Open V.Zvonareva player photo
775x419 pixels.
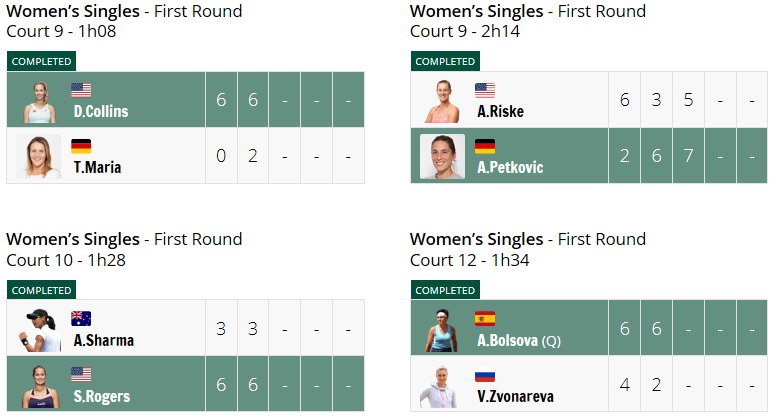(x=439, y=387)
